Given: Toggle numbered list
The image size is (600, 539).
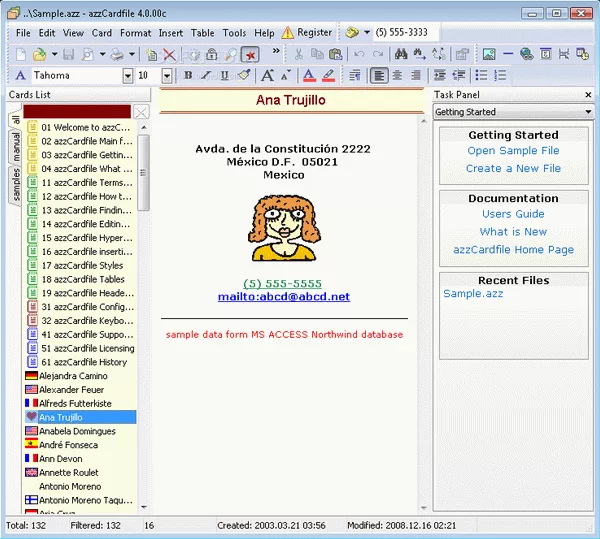Looking at the screenshot, I should pos(500,75).
